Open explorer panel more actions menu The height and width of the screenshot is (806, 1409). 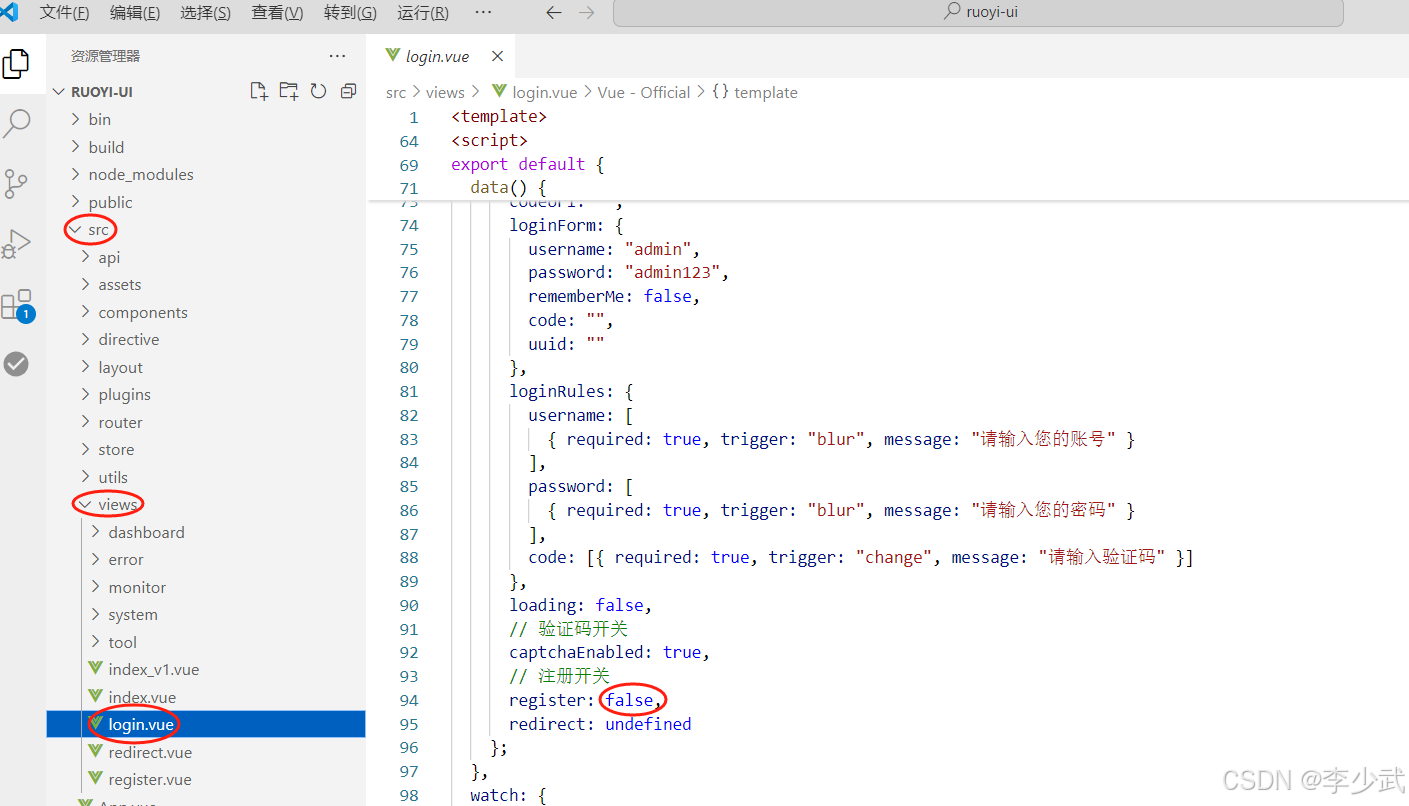coord(337,56)
